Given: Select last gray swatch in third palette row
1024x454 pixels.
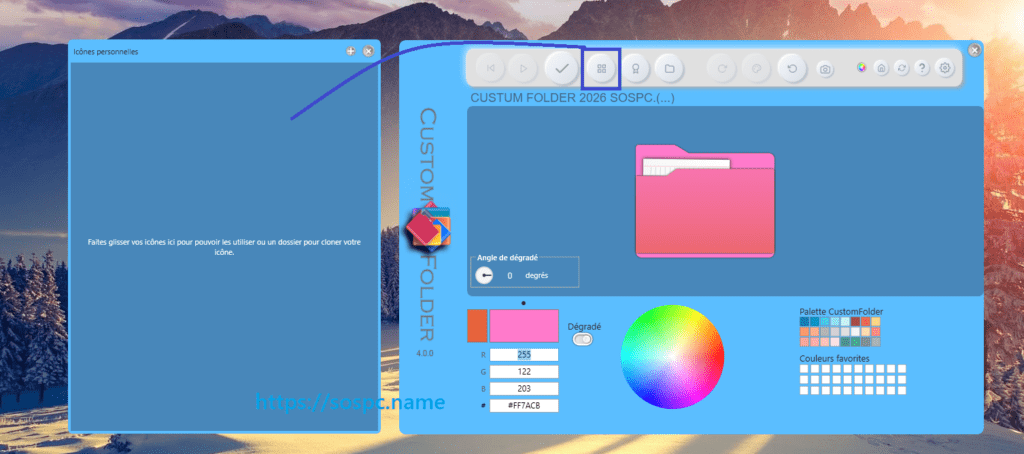Looking at the screenshot, I should pyautogui.click(x=876, y=342).
